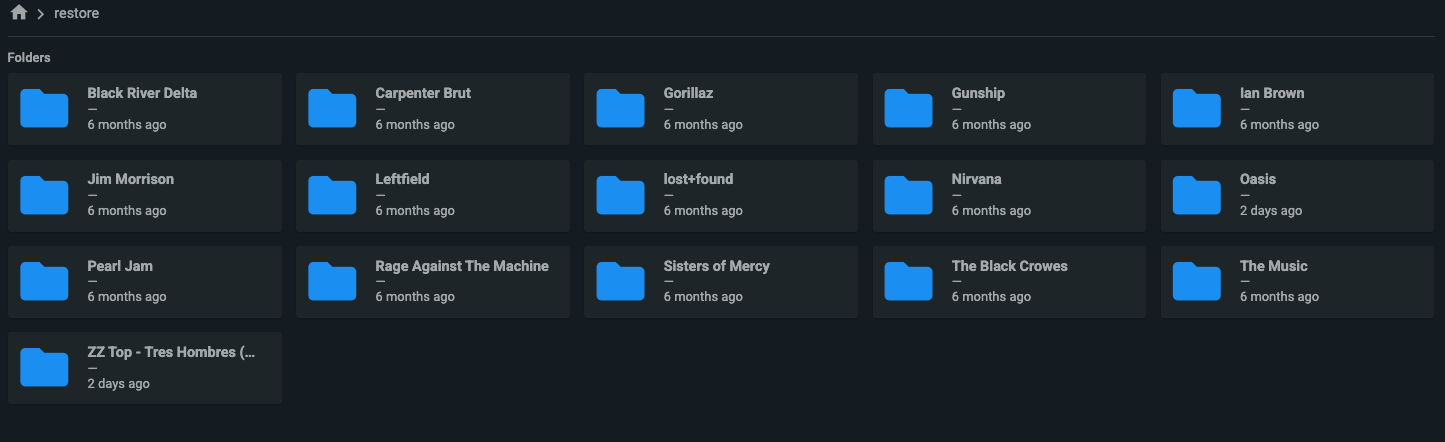Screen dimensions: 1445x442
Task: Click the Pearl Jam folder name
Action: click(120, 266)
